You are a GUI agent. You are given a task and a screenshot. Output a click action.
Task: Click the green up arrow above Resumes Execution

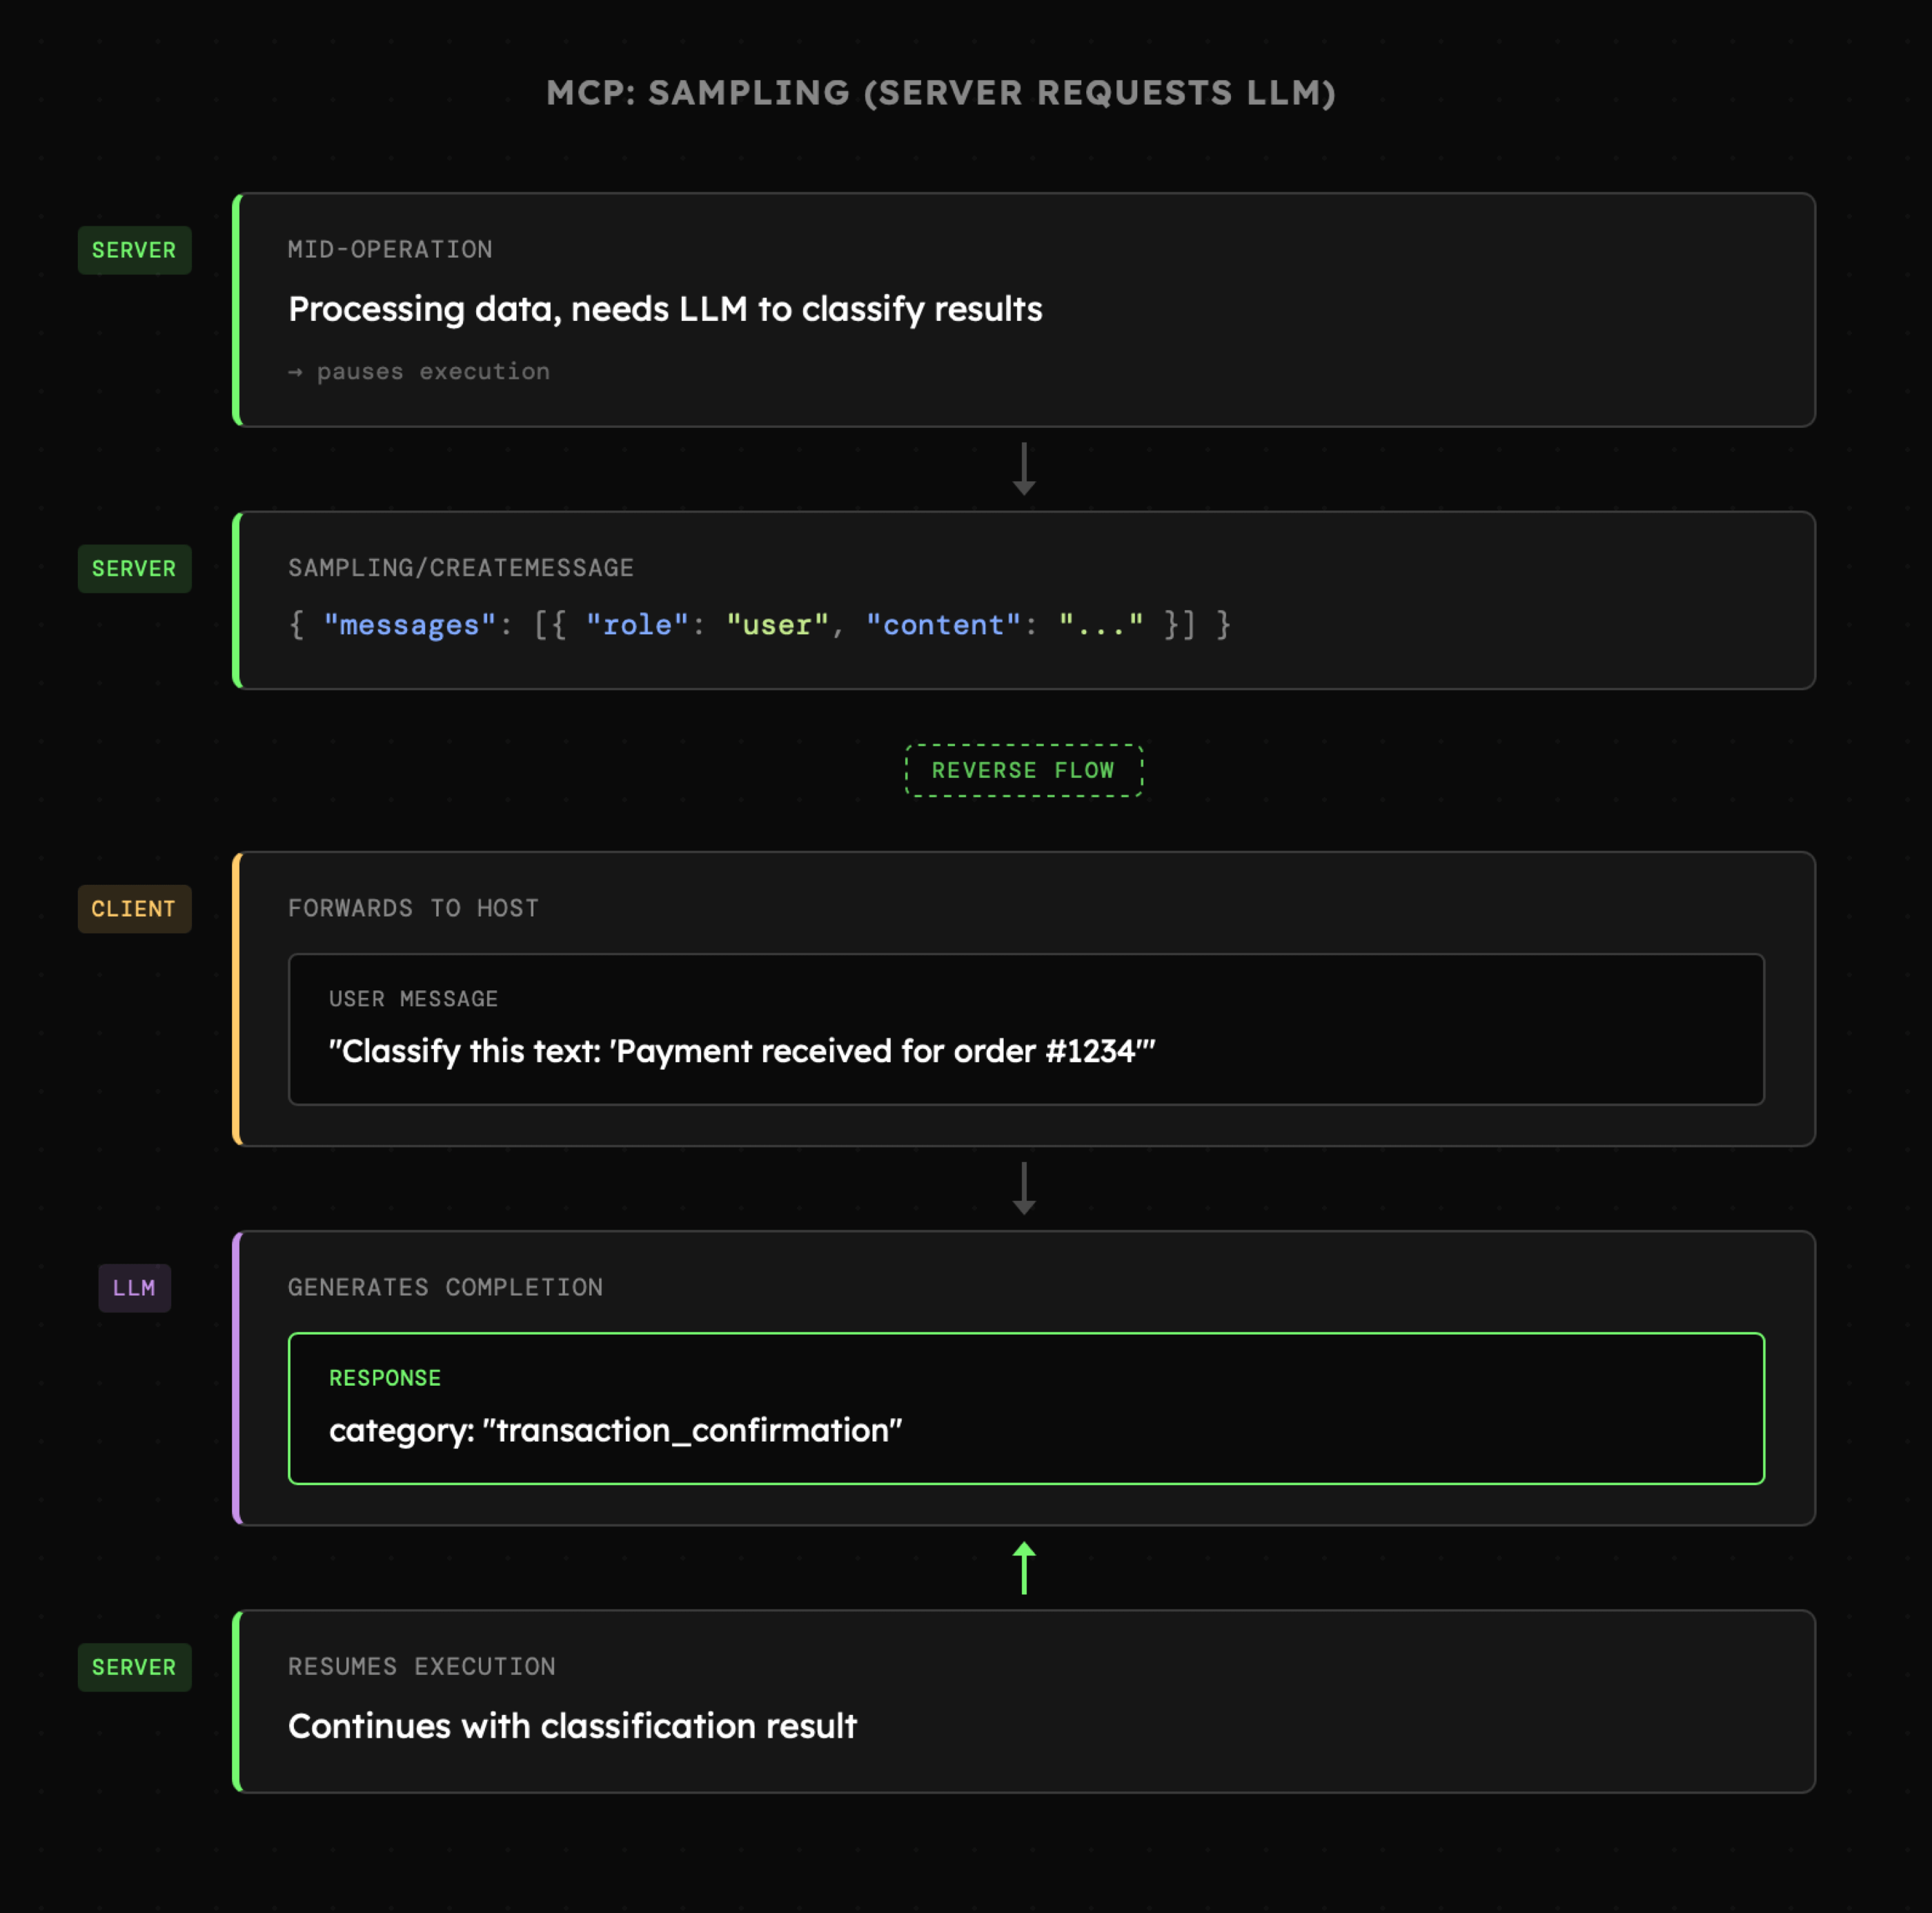[1023, 1567]
